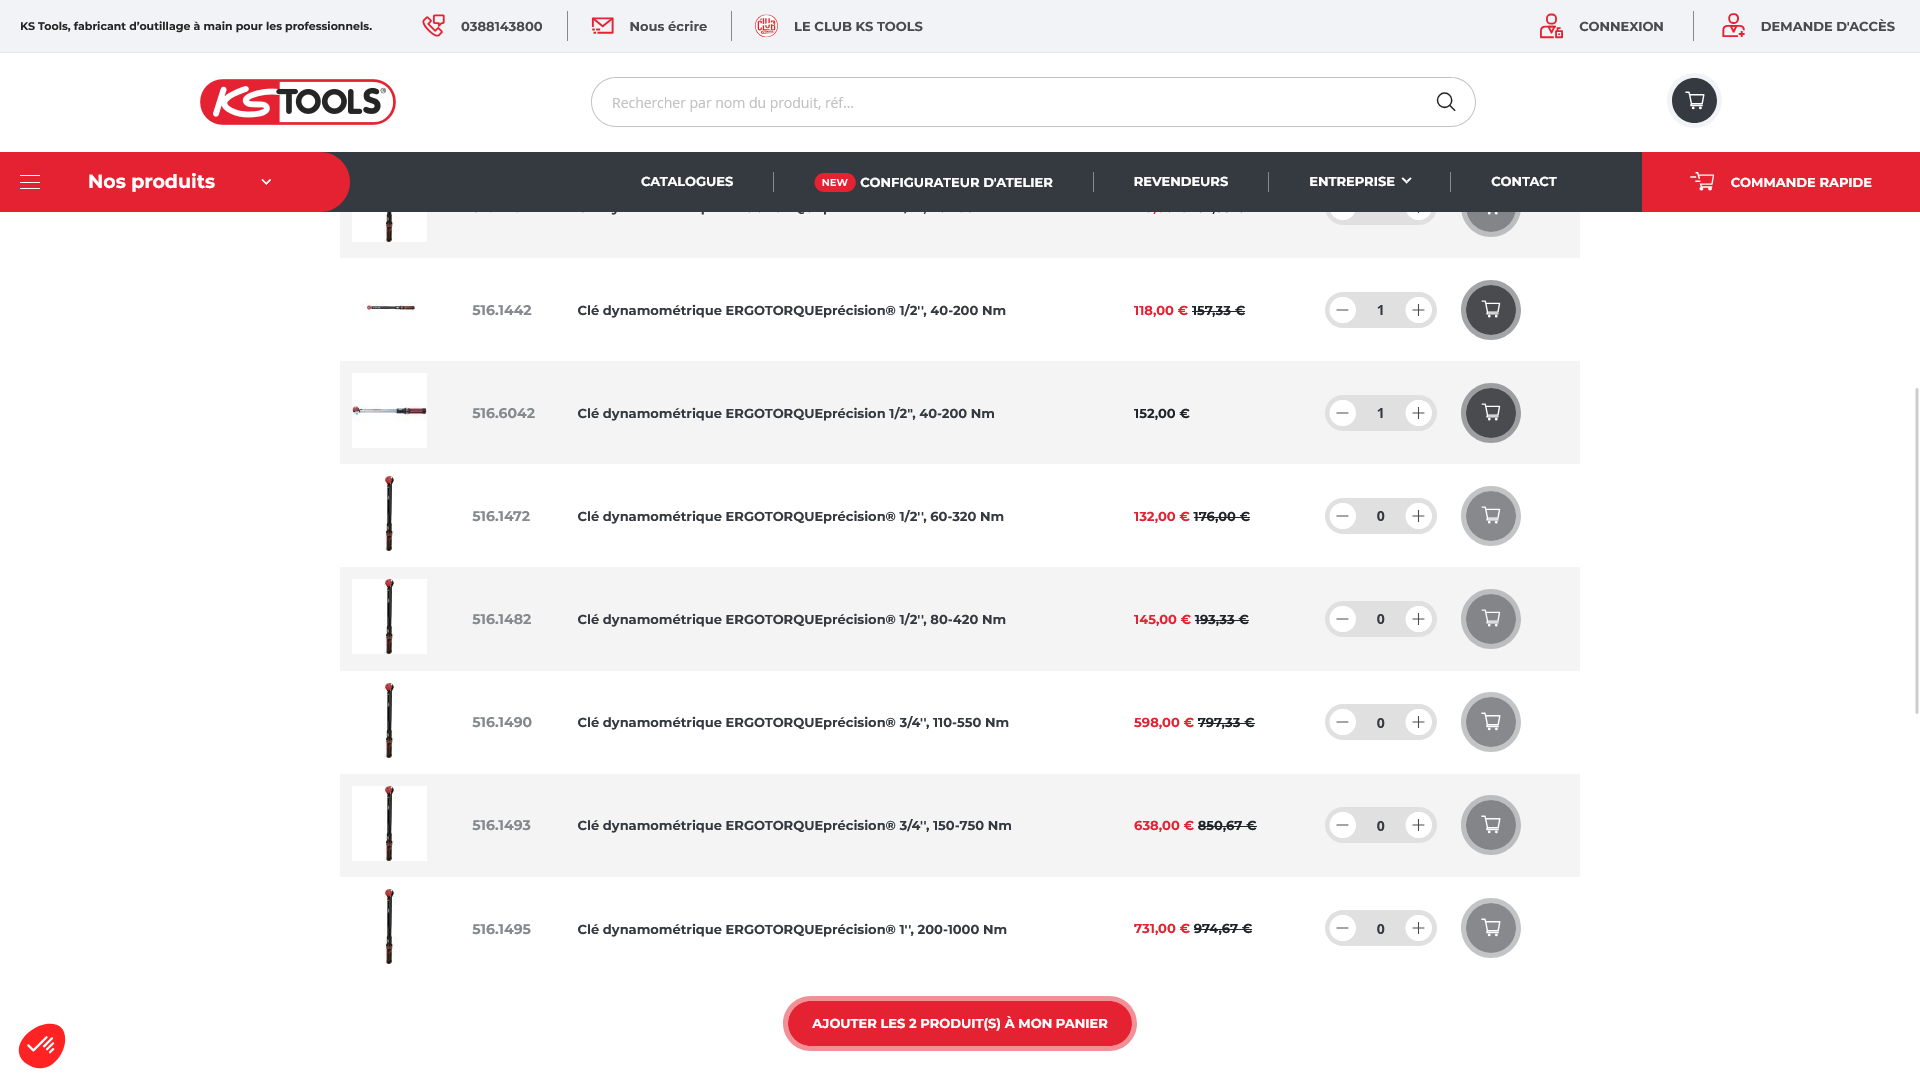Click Ajouter les 2 produit(s) à mon panier

click(960, 1023)
